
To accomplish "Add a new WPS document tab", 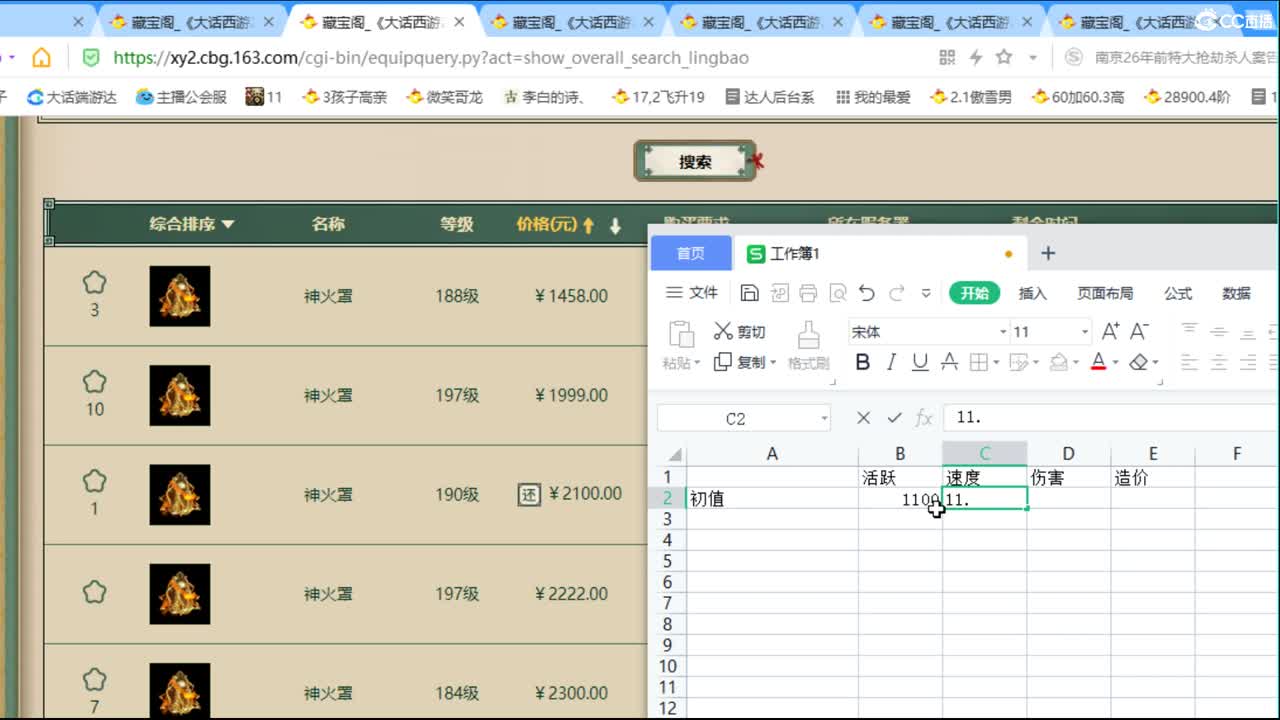I will (1048, 253).
